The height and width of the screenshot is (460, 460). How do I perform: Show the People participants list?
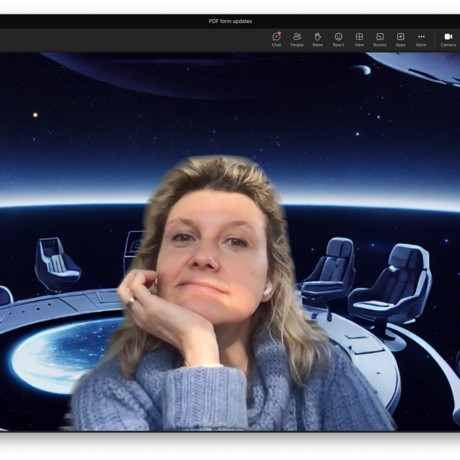pos(297,36)
